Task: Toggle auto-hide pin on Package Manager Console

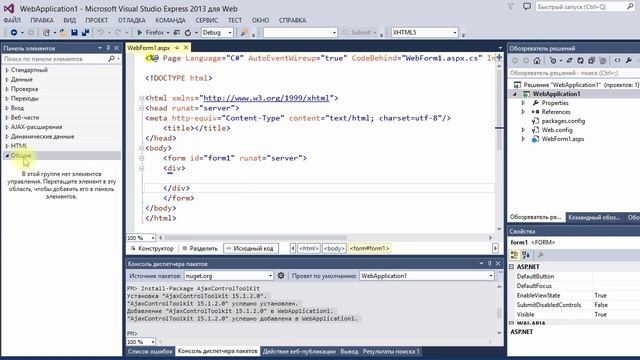Action: click(490, 264)
